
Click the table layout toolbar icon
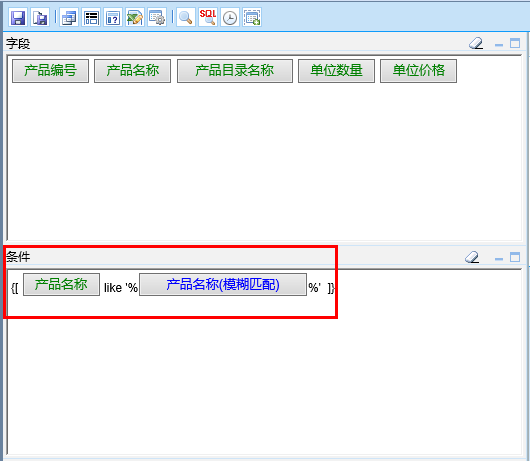(x=91, y=18)
